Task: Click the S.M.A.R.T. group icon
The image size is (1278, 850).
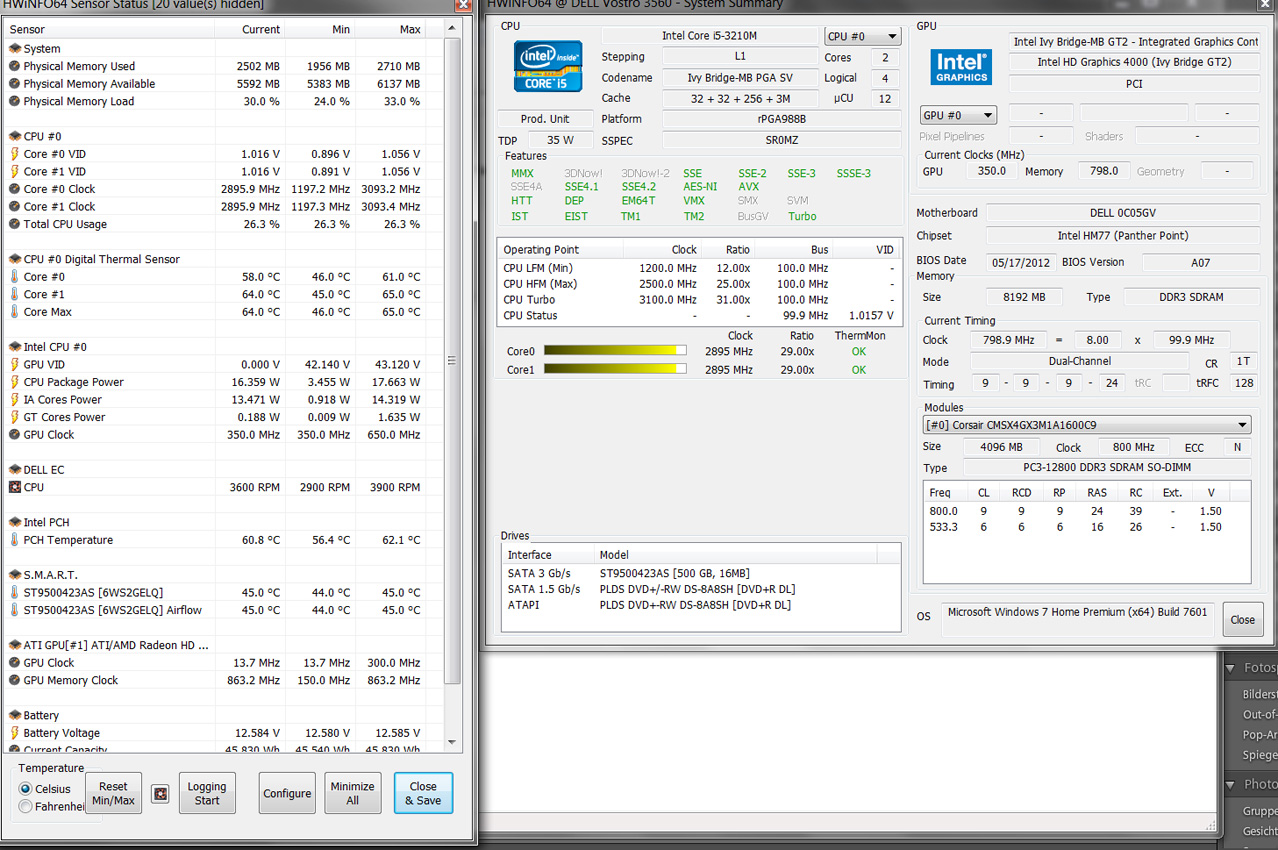Action: pos(14,575)
